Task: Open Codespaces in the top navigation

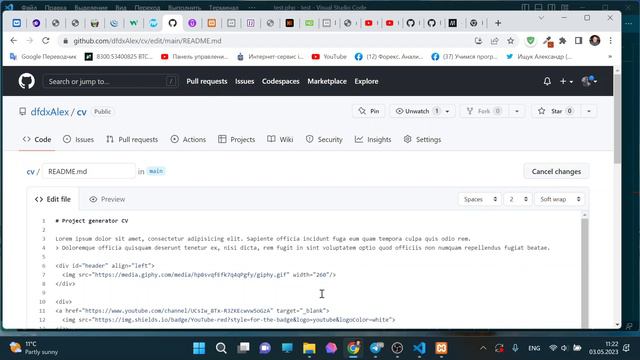Action: coord(280,81)
